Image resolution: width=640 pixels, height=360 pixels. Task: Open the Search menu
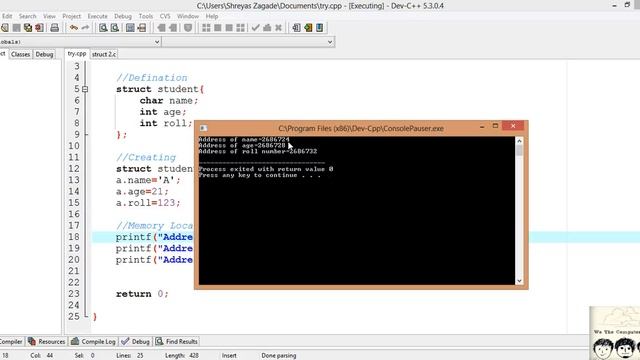tap(27, 16)
